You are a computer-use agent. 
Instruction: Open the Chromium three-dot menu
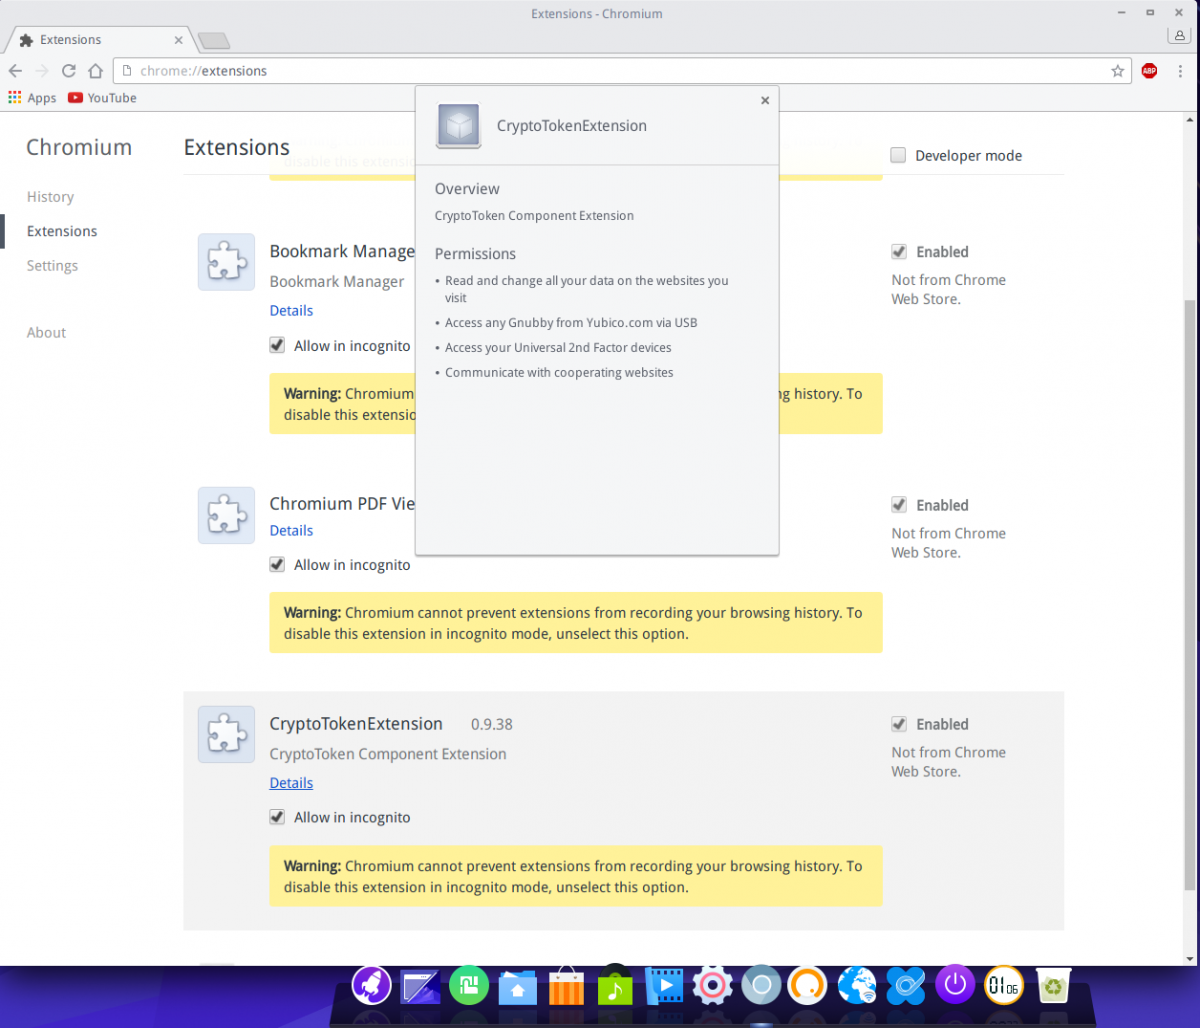(x=1180, y=71)
